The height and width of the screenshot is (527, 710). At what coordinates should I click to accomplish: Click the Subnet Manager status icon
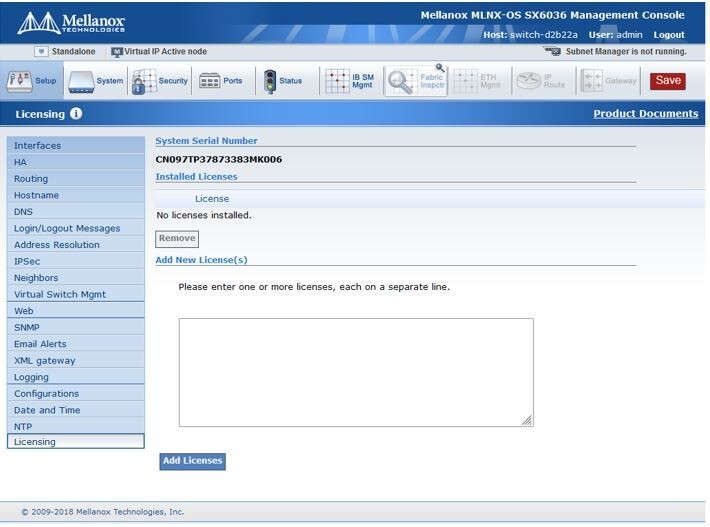click(x=552, y=51)
